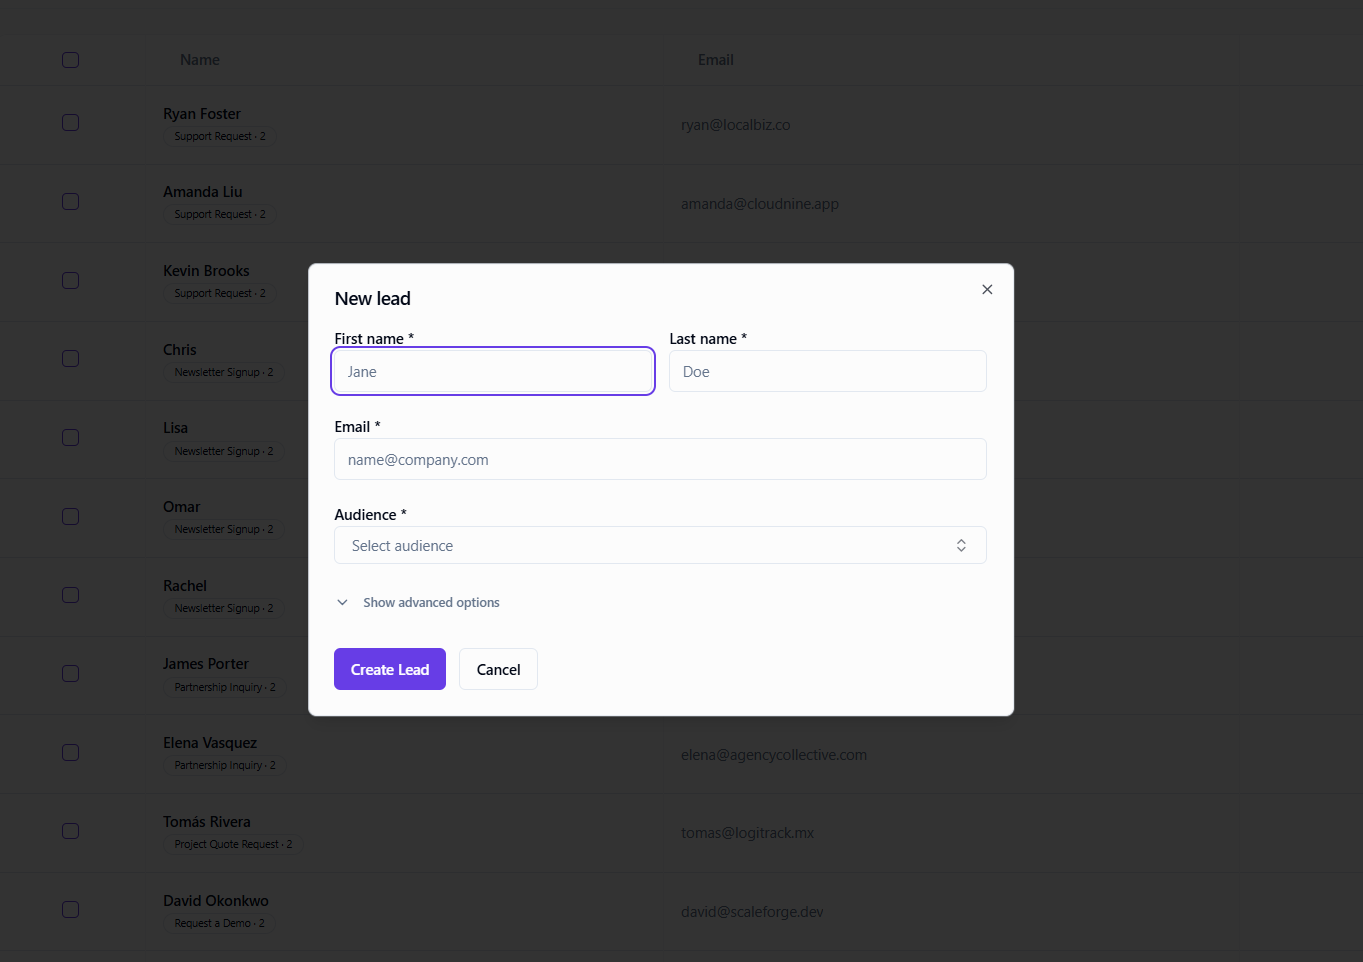
Task: Select the Lisa row checkbox
Action: (x=70, y=437)
